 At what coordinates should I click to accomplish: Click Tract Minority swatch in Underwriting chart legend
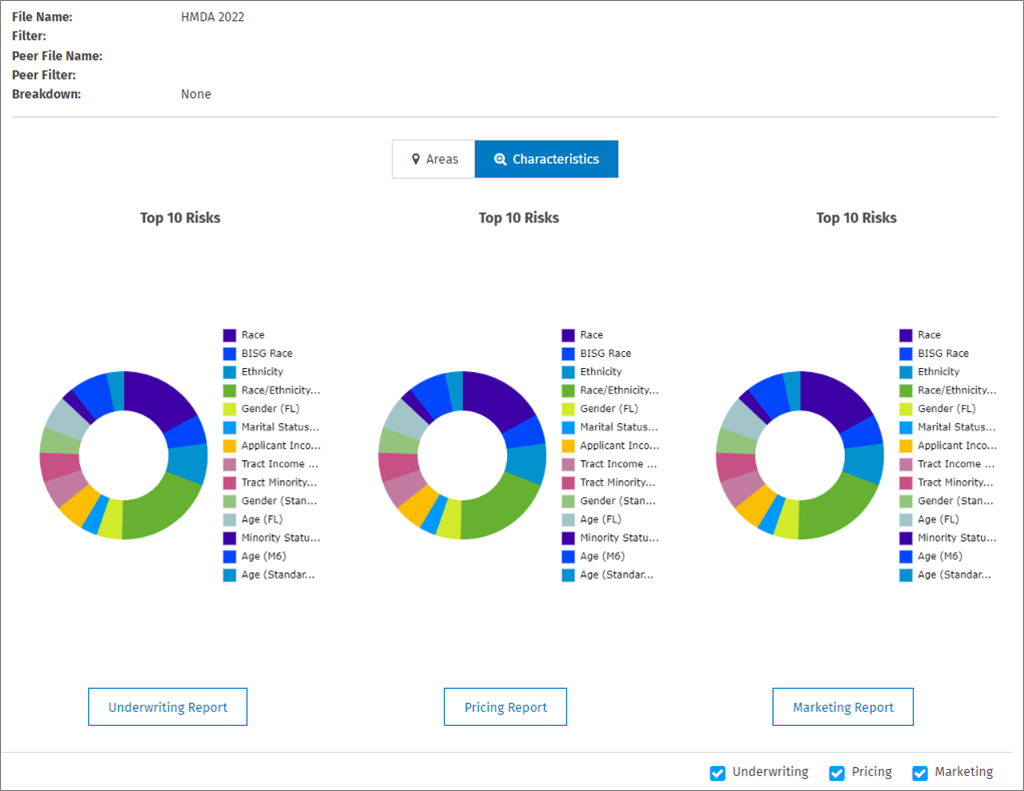click(x=230, y=483)
